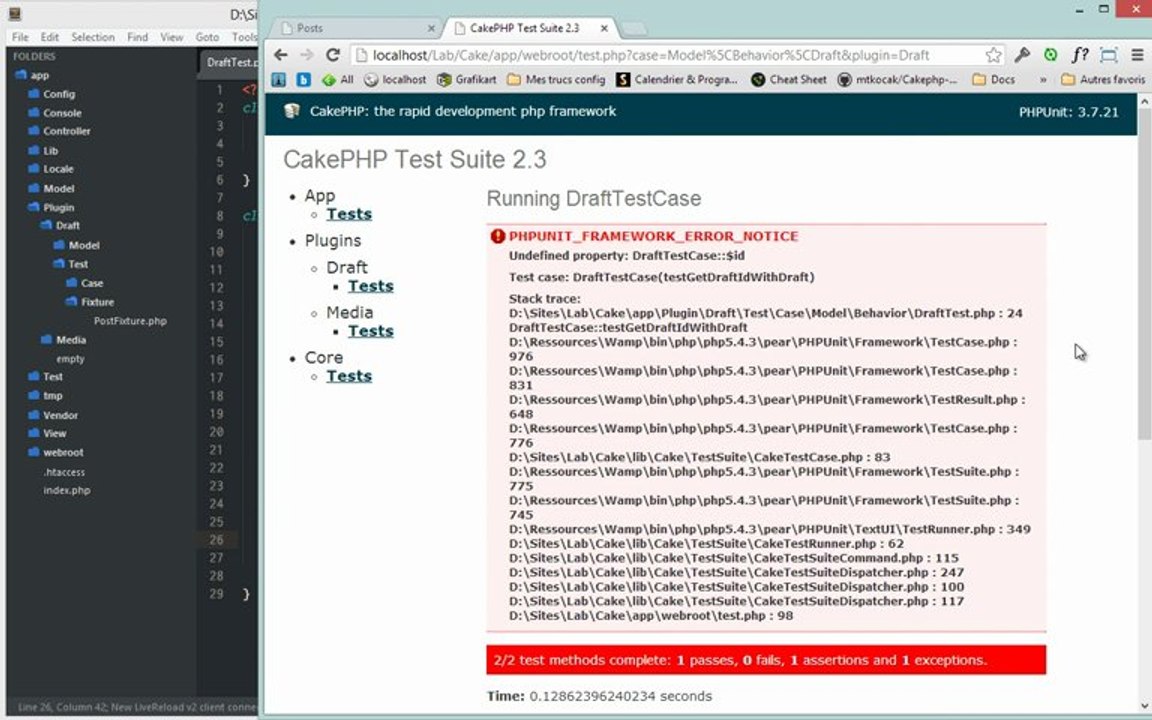This screenshot has width=1152, height=720.
Task: Expand the Case folder in sidebar
Action: tap(84, 283)
